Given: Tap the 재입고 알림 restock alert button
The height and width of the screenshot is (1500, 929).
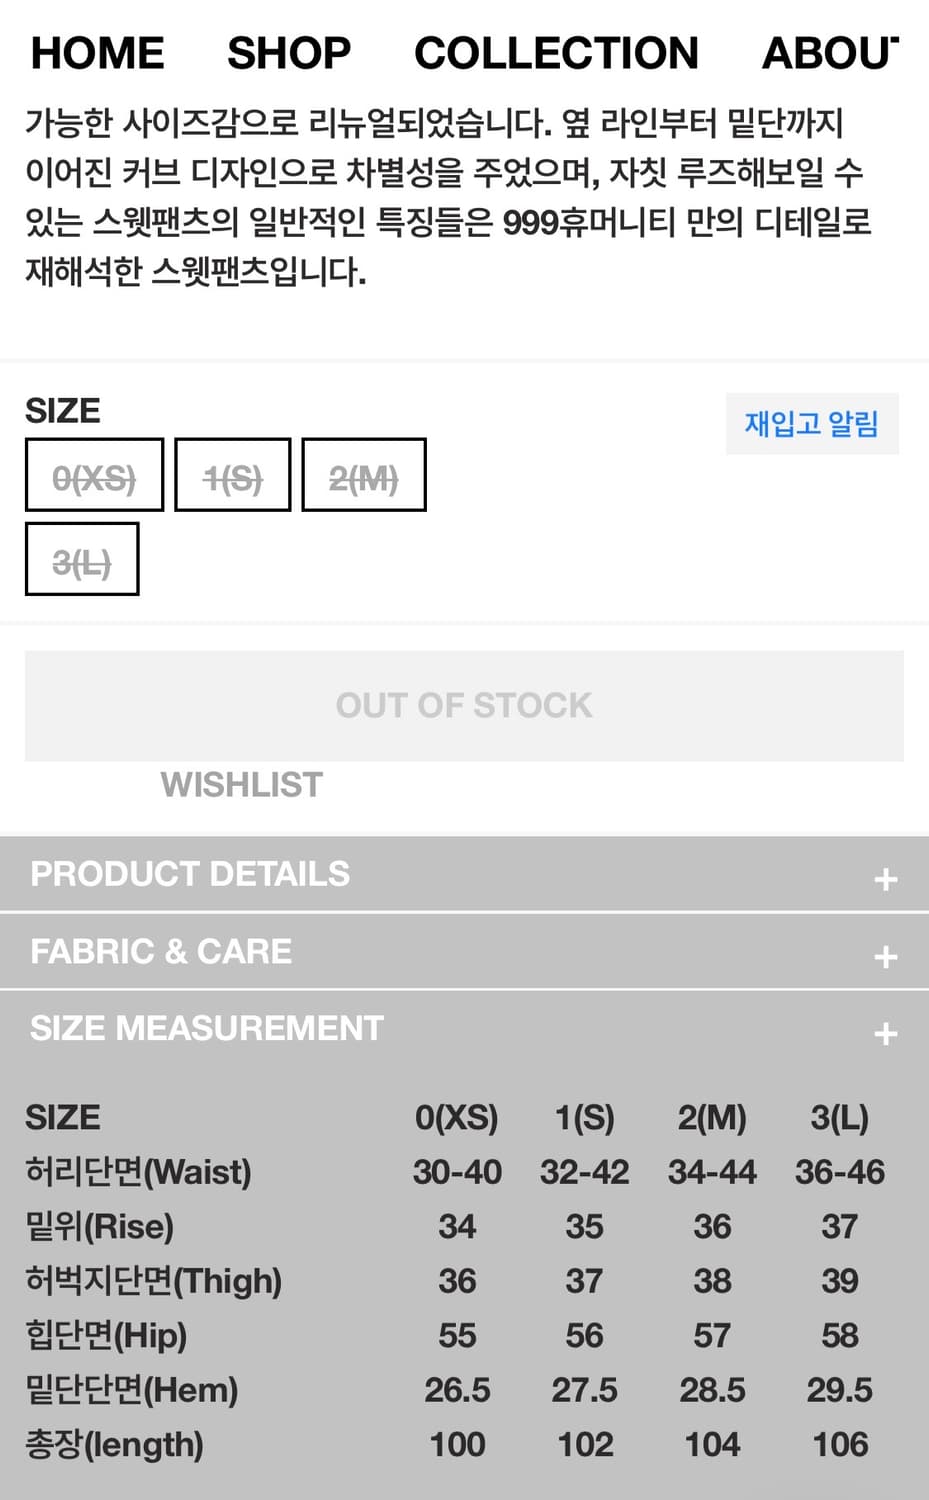Looking at the screenshot, I should (x=811, y=424).
